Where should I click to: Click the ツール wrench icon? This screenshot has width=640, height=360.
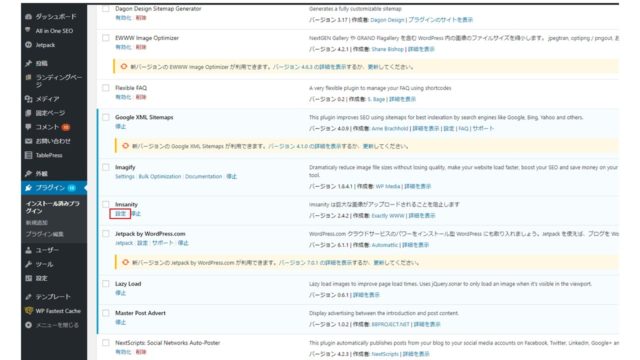[28, 264]
